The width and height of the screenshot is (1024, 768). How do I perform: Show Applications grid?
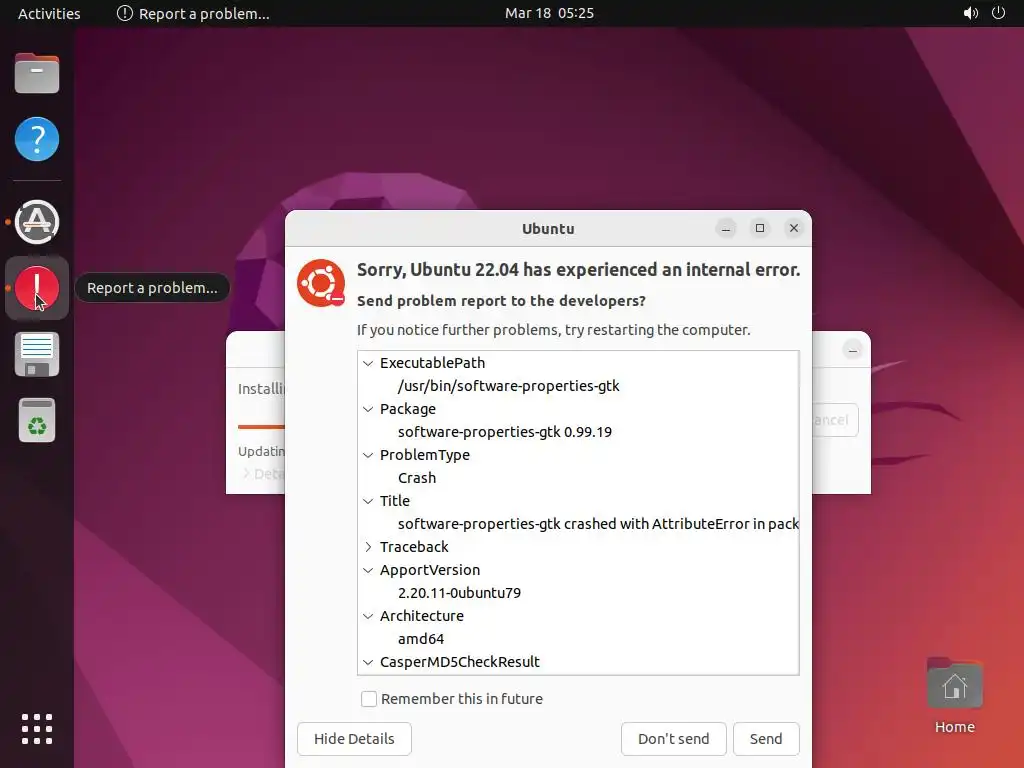(37, 729)
